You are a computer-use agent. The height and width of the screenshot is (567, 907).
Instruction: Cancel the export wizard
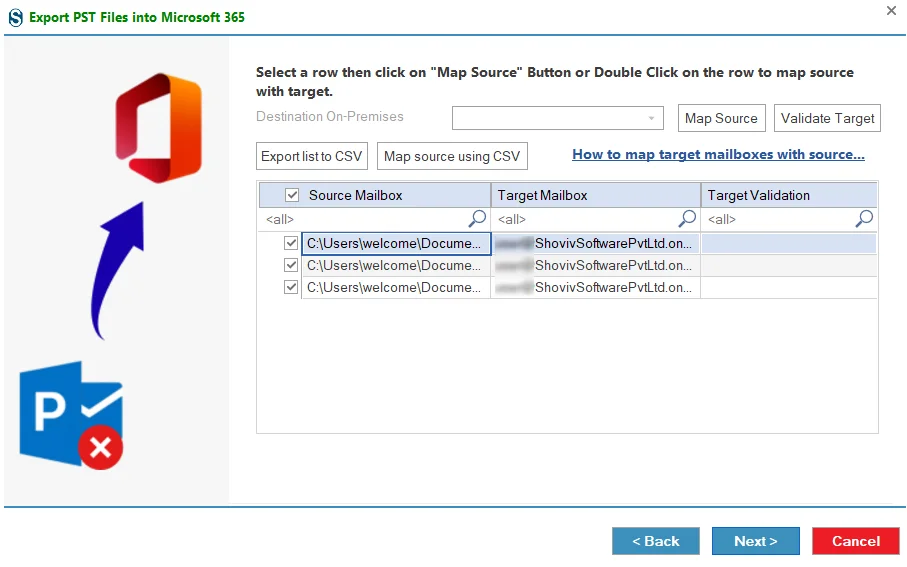[856, 541]
